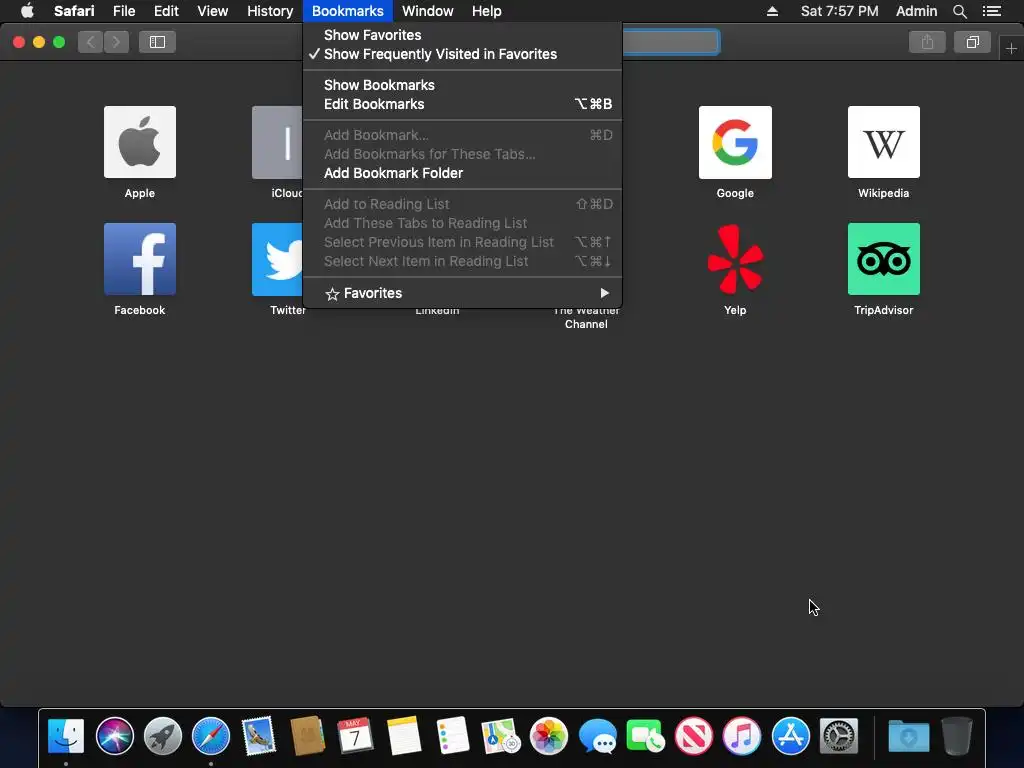Open the Window menu
The width and height of the screenshot is (1024, 768).
pyautogui.click(x=428, y=11)
